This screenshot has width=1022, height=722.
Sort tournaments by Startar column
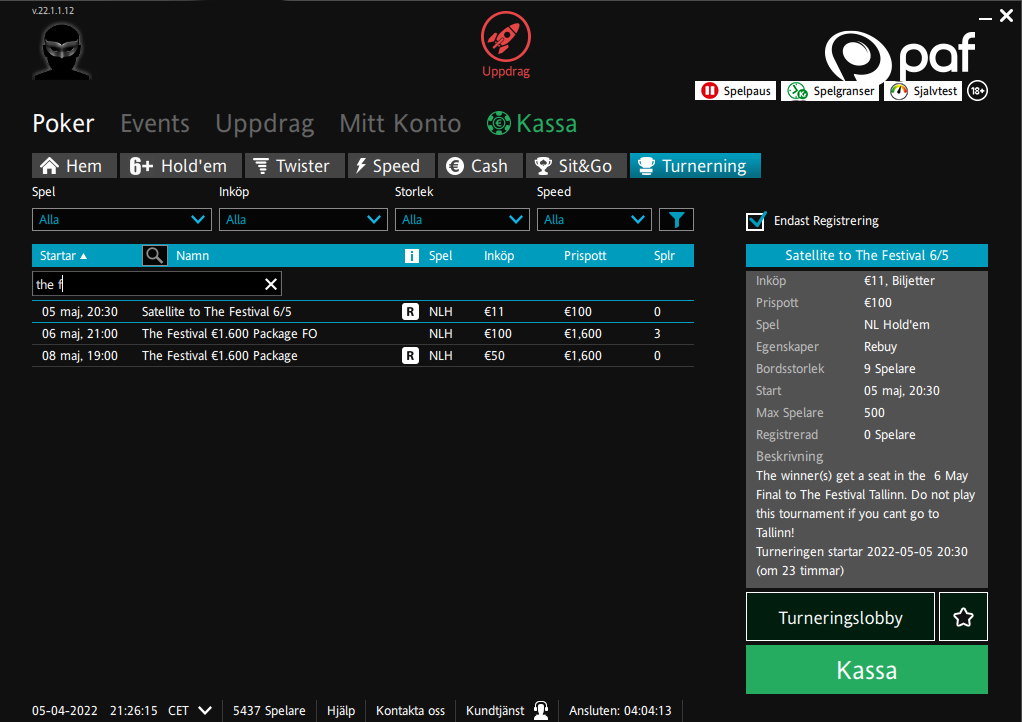click(63, 255)
